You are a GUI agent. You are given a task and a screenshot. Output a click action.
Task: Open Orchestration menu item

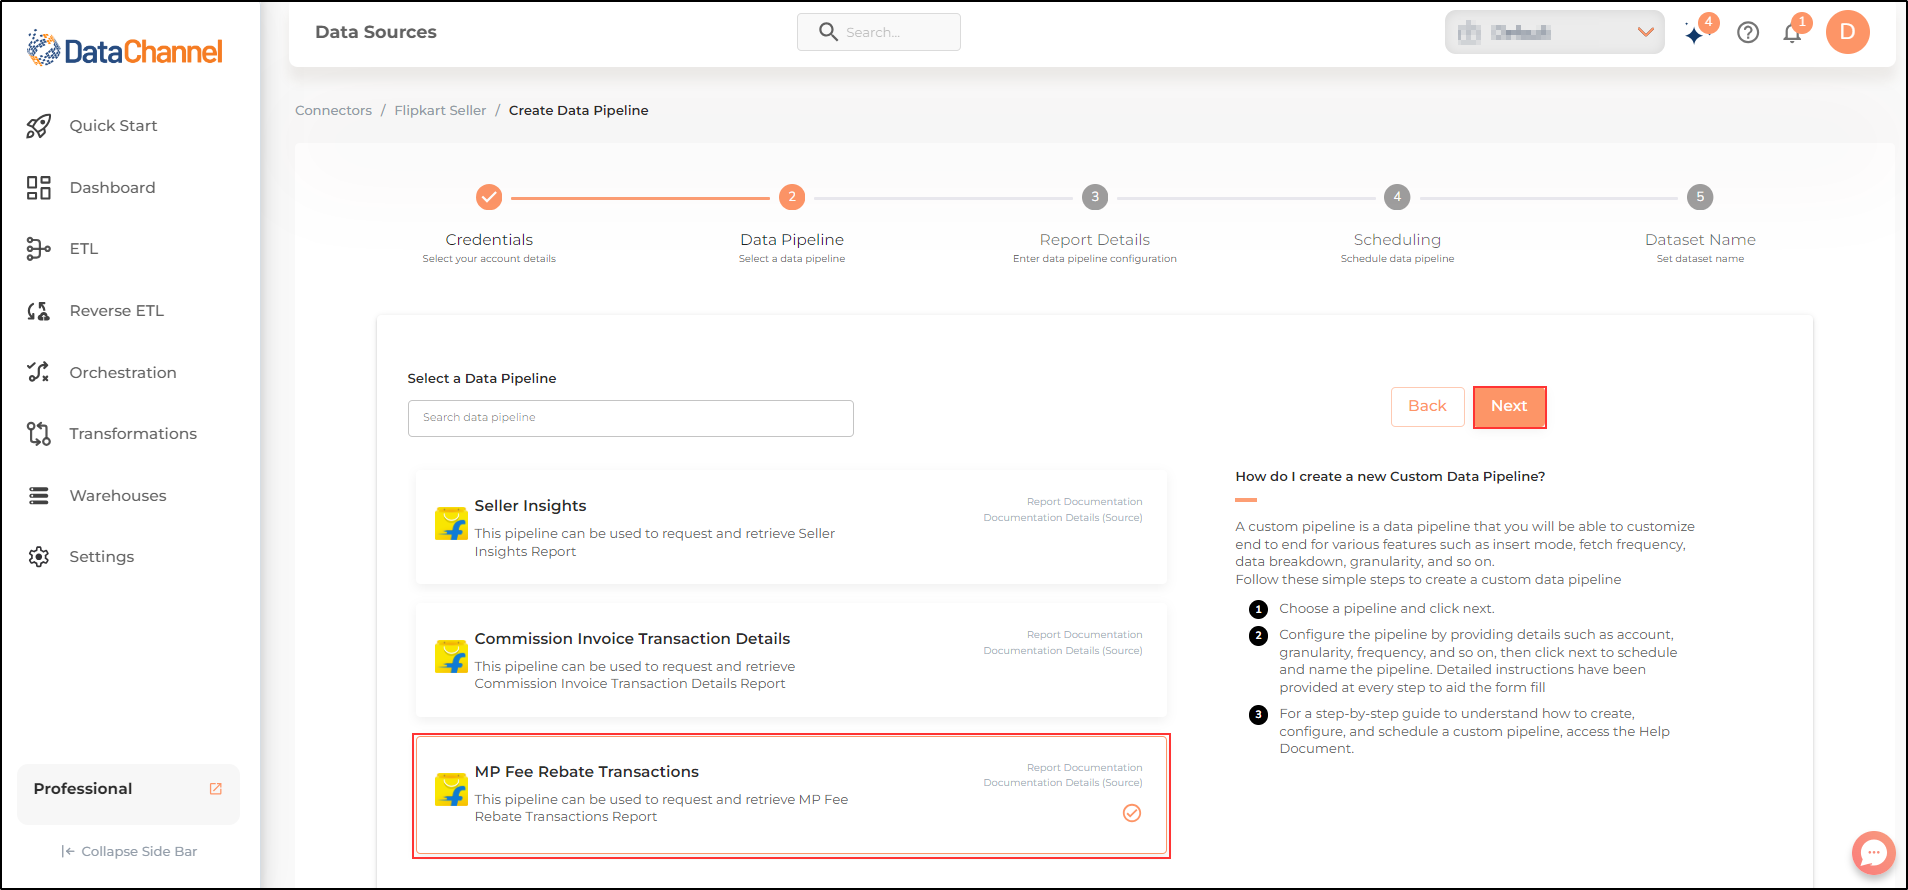pos(123,373)
